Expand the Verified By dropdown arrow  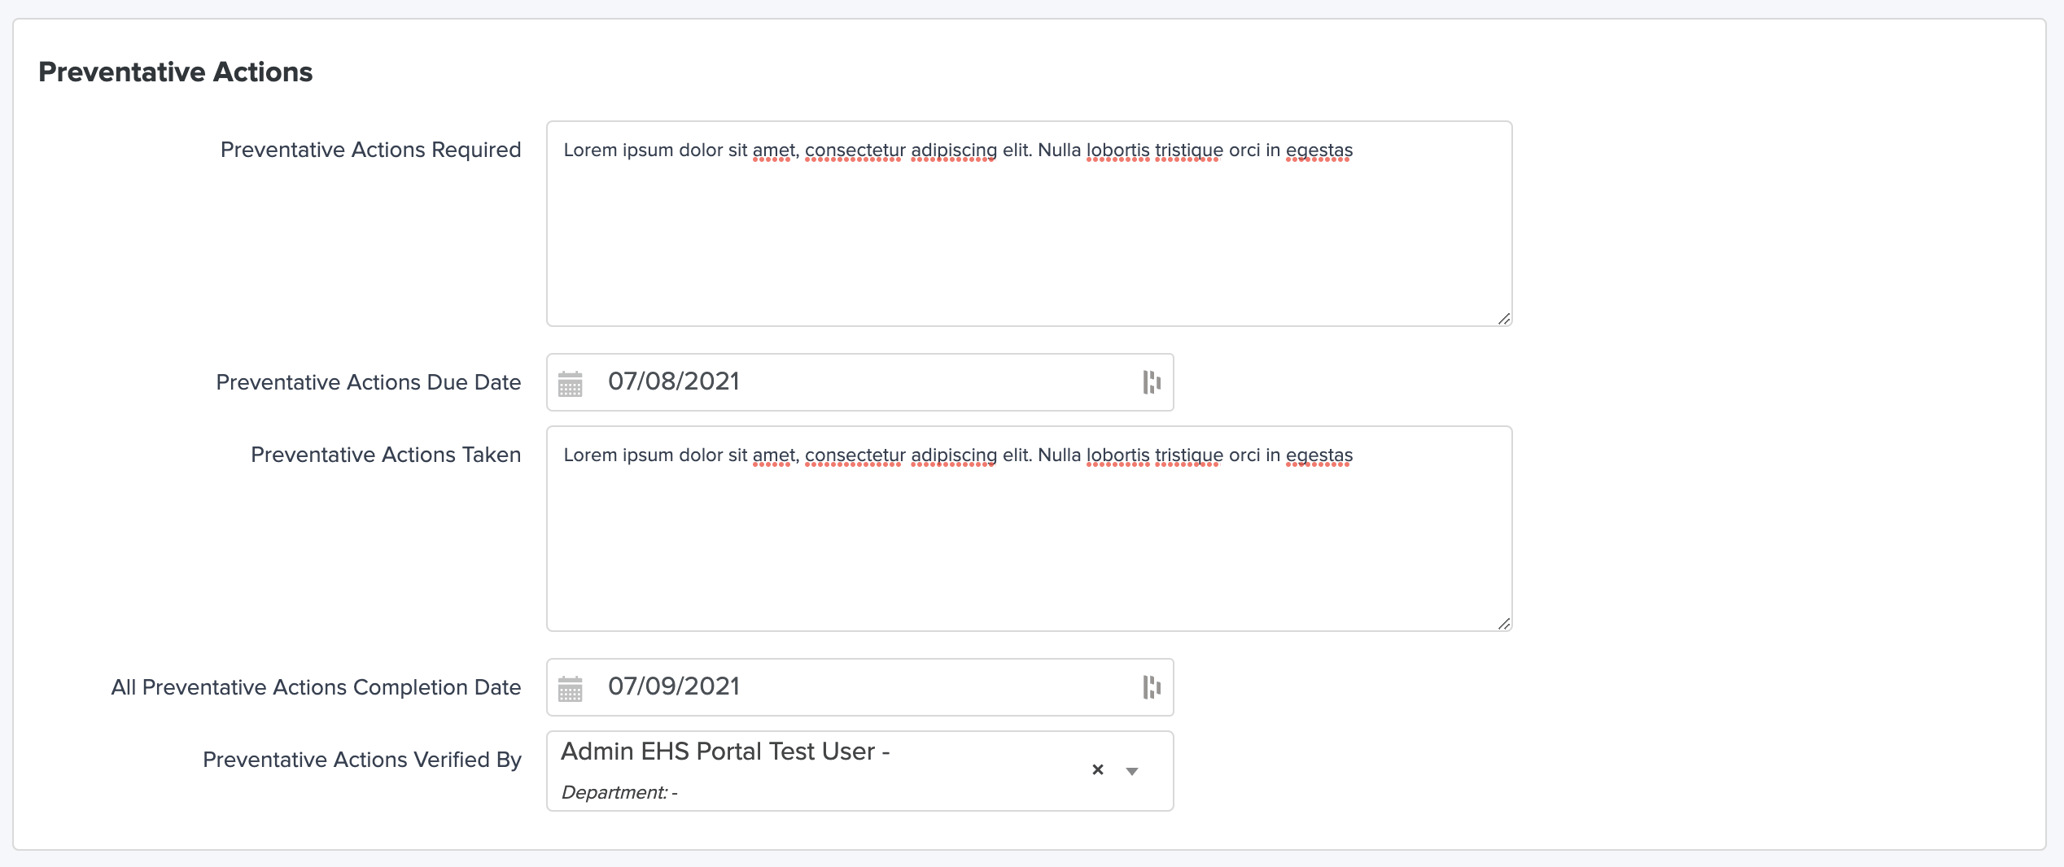pyautogui.click(x=1132, y=771)
